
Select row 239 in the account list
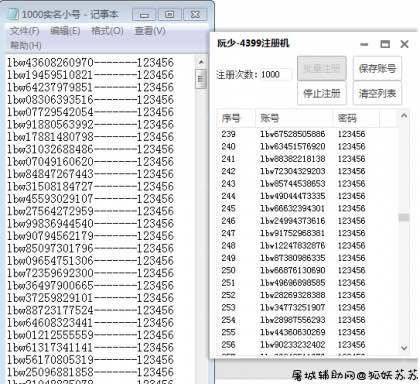coord(307,134)
